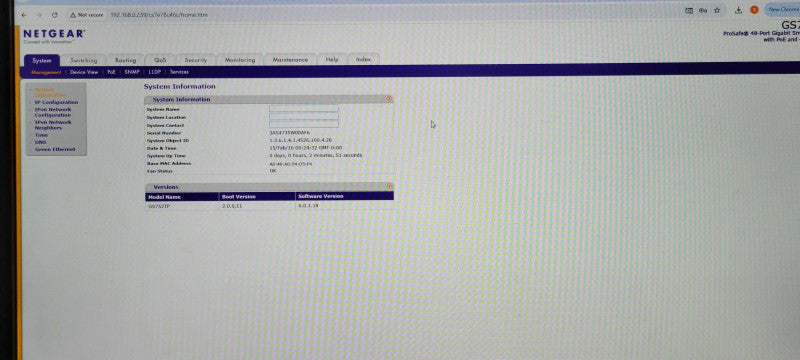Select the Device View submenu
The height and width of the screenshot is (360, 800).
84,72
